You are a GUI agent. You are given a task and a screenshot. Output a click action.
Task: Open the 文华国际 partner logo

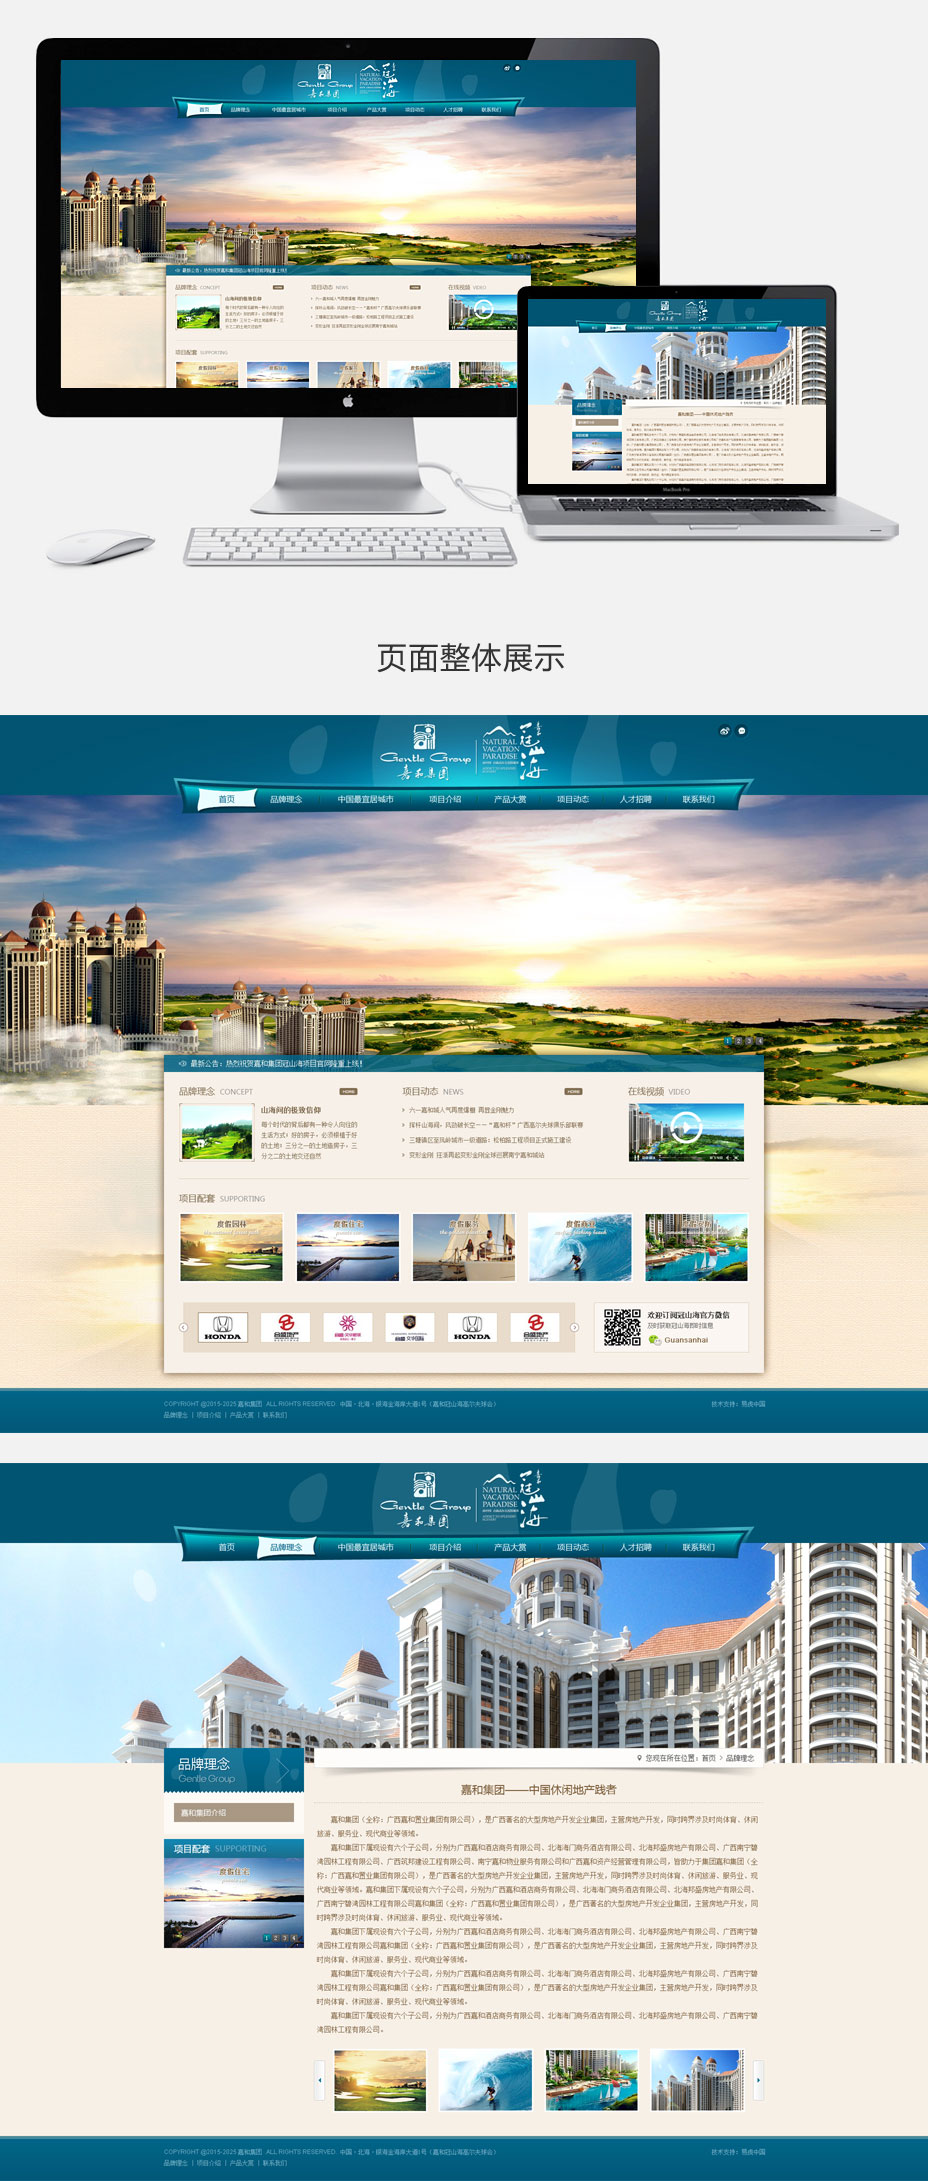click(409, 1327)
